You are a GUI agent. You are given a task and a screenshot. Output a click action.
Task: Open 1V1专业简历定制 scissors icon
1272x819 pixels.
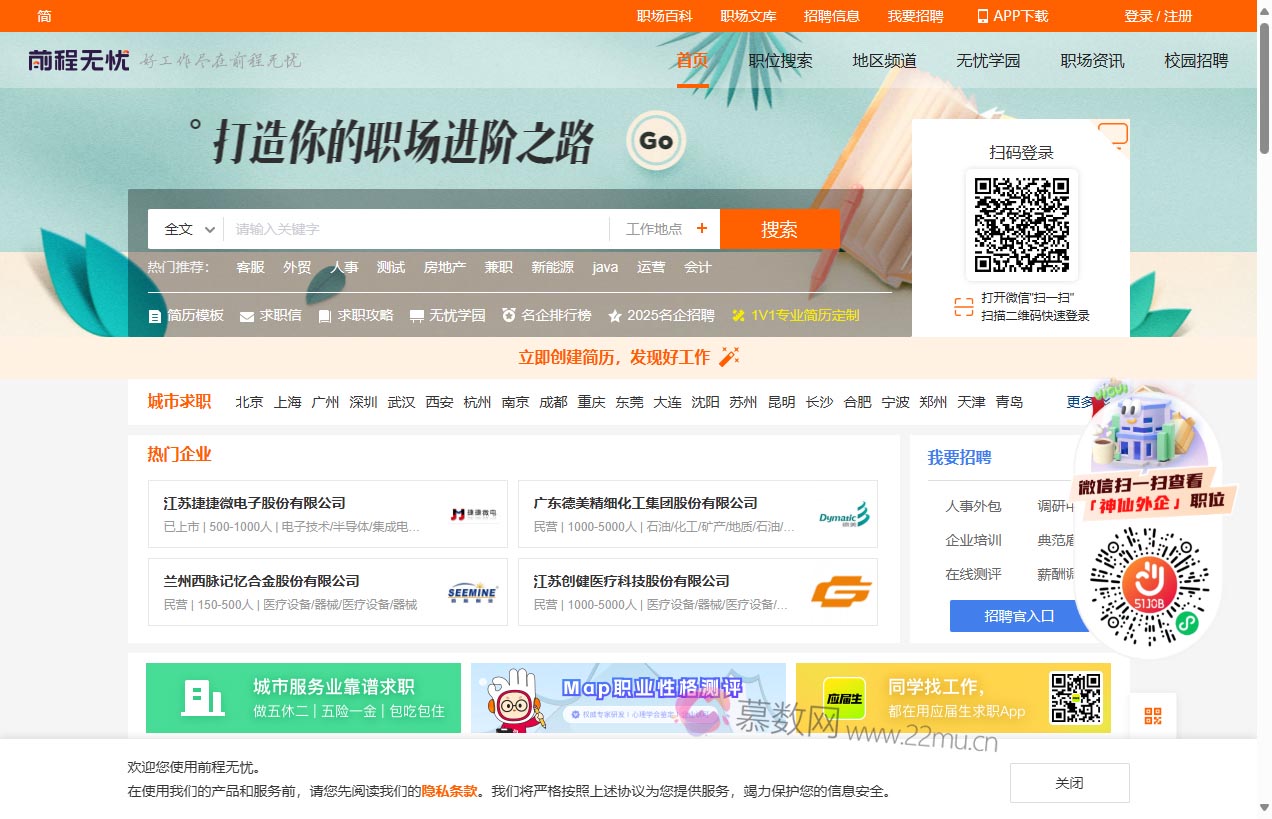click(x=738, y=315)
